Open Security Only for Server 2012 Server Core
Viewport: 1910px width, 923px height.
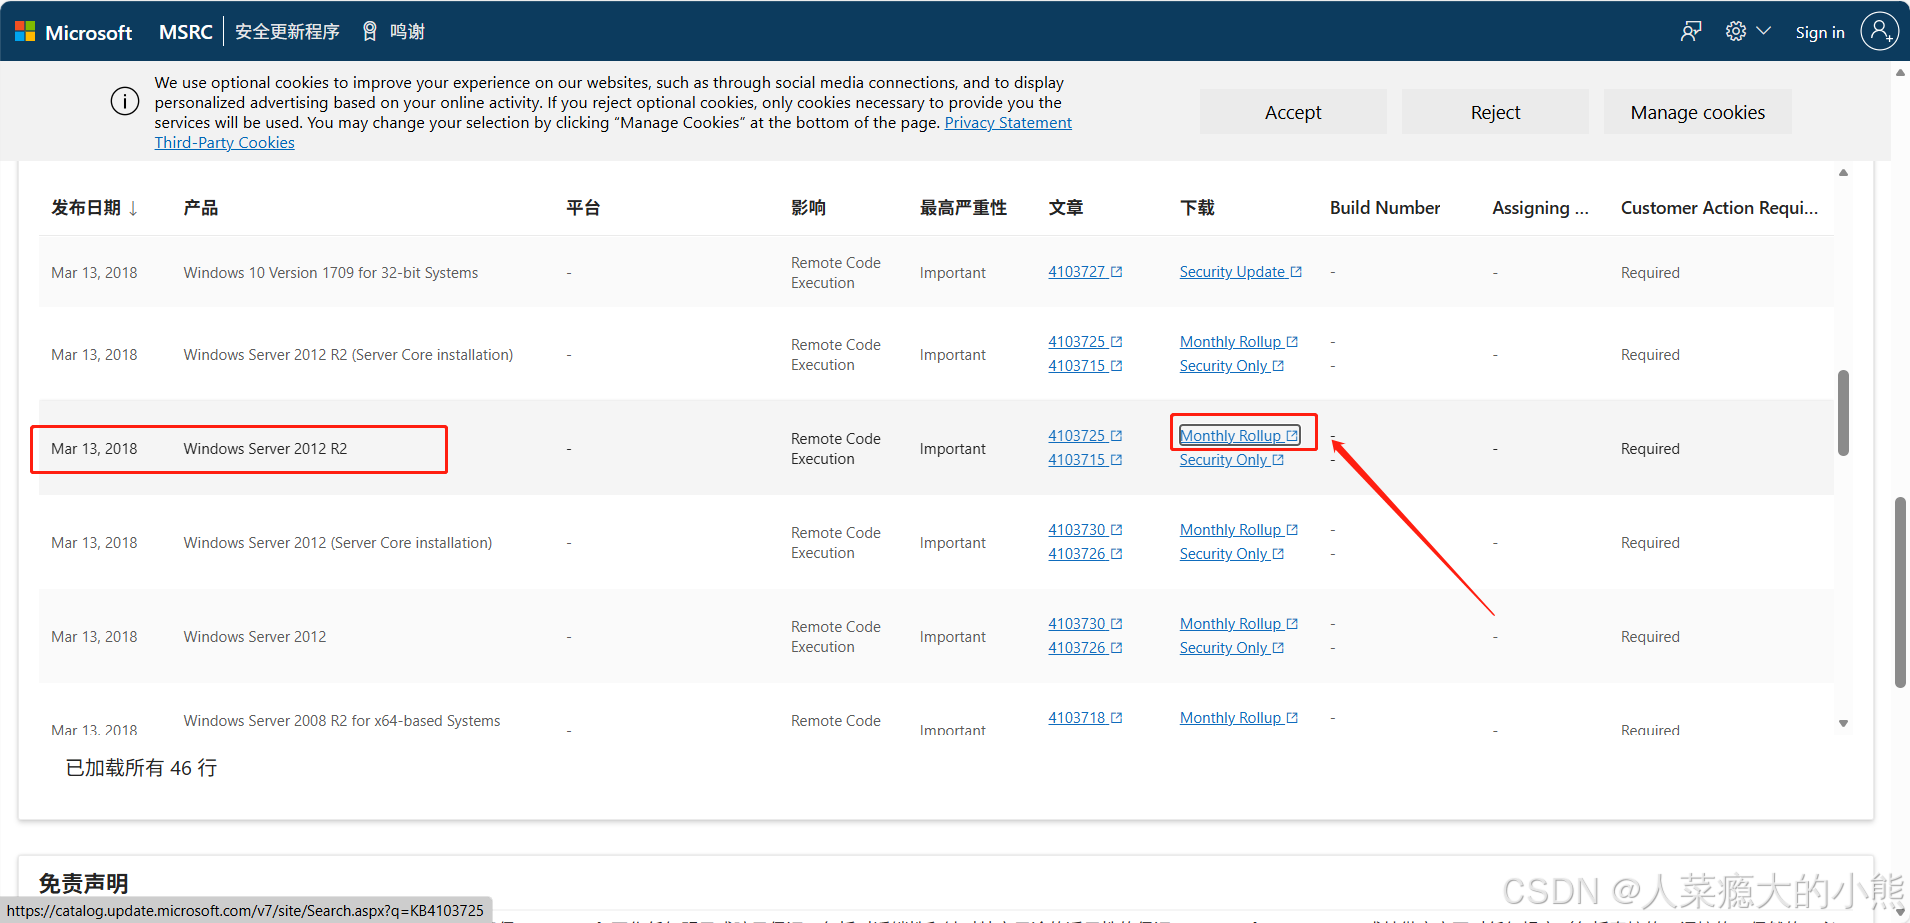pos(1231,554)
